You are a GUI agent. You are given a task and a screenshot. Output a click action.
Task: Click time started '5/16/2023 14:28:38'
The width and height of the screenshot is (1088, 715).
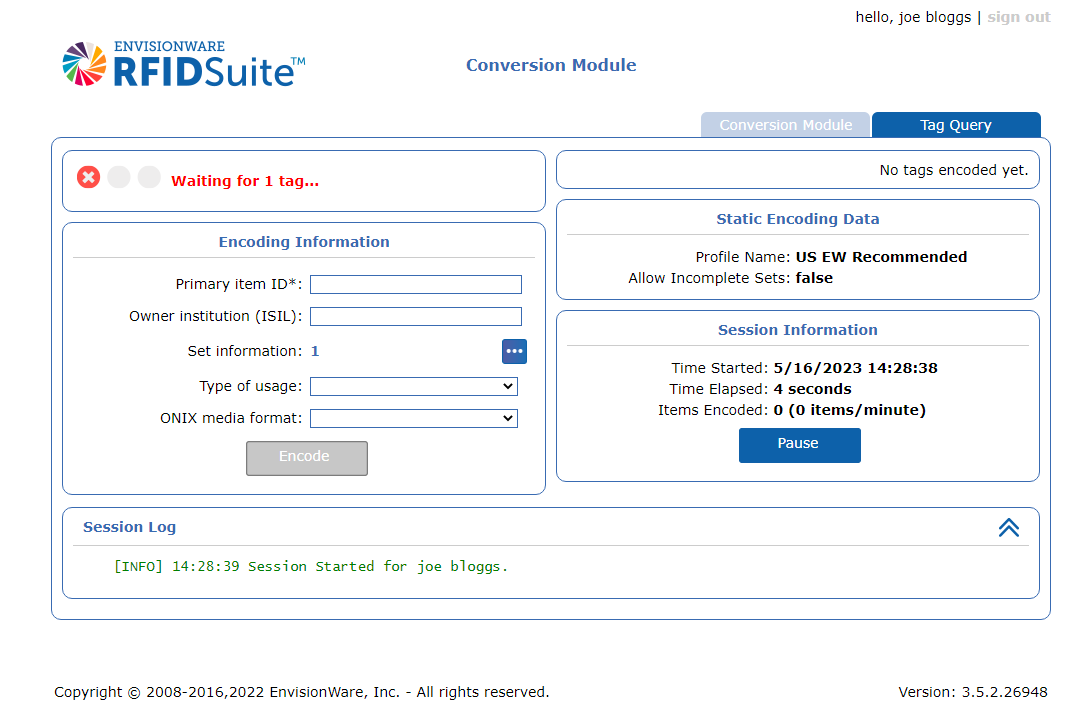856,368
